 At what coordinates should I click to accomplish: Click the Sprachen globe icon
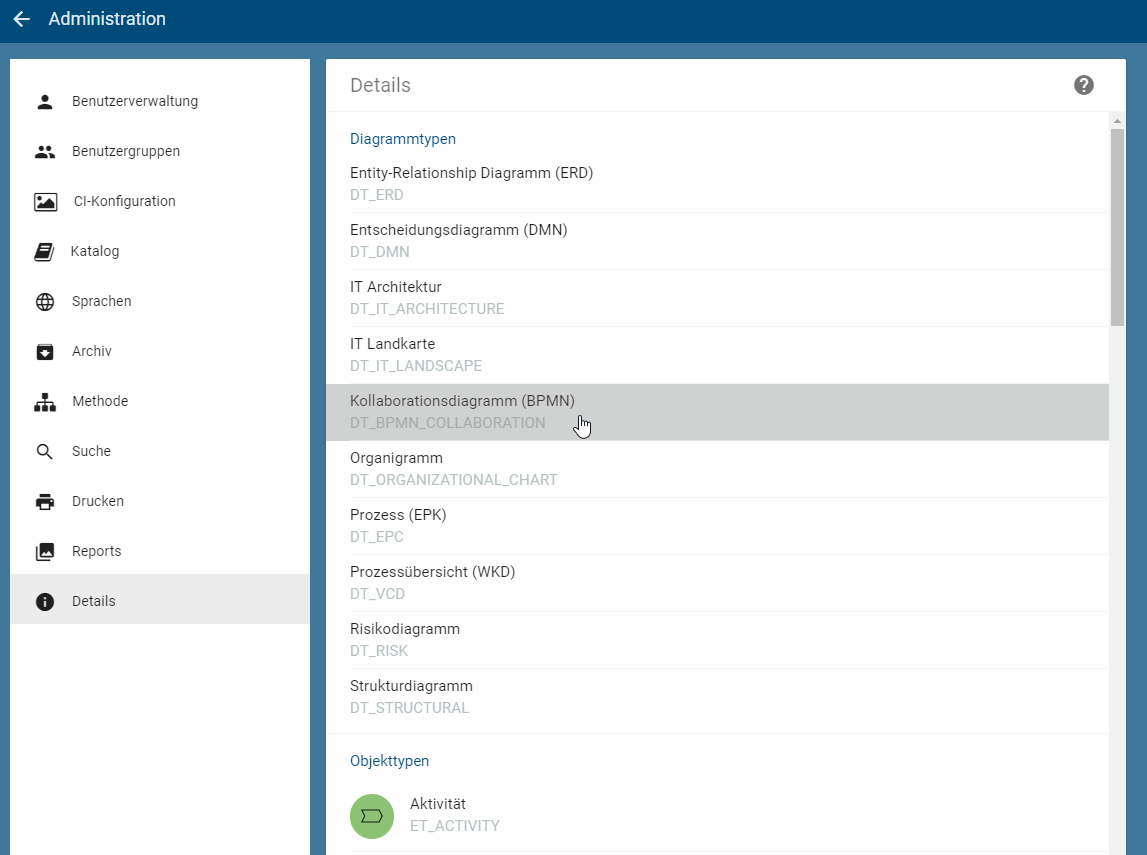pyautogui.click(x=45, y=300)
